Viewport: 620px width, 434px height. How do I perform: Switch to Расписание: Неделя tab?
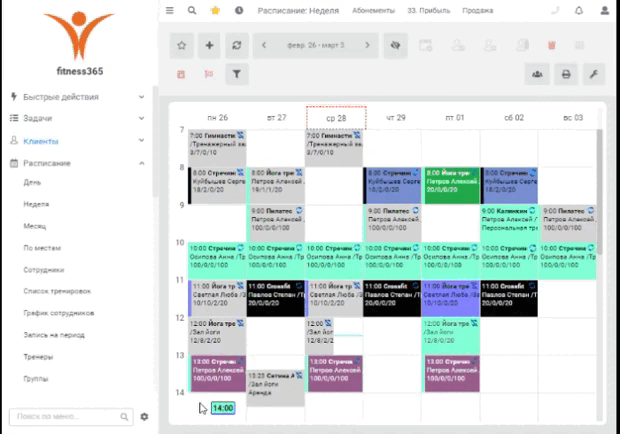tap(298, 11)
